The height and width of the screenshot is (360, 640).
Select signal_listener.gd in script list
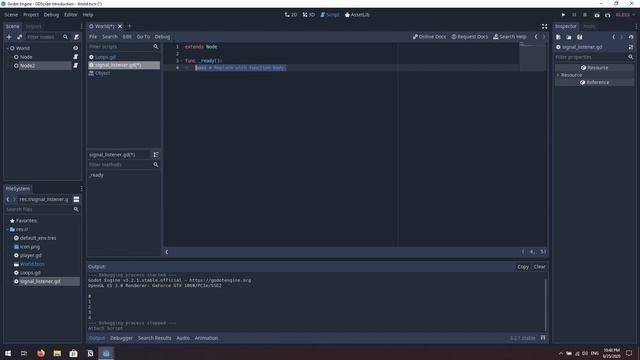[x=124, y=65]
